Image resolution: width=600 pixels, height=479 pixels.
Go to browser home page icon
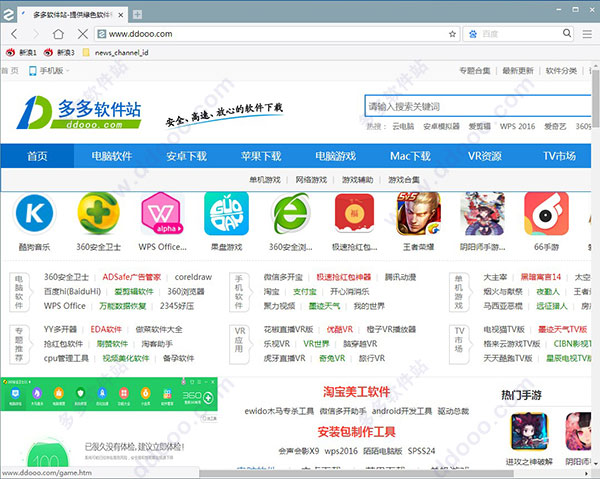click(58, 34)
